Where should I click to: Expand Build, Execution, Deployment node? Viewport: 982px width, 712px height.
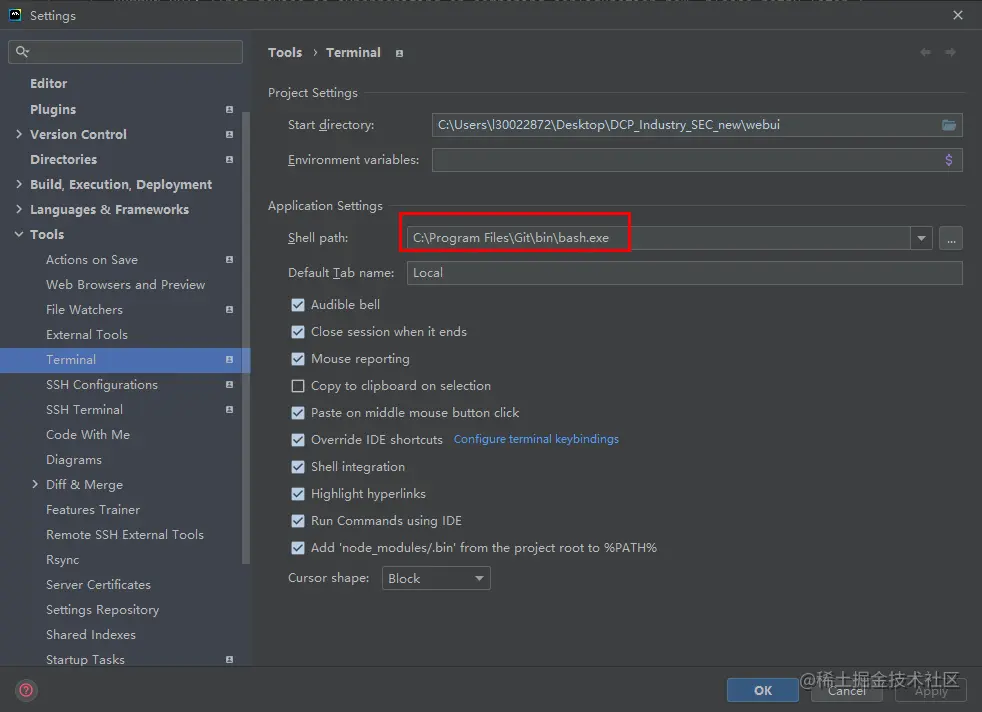(19, 184)
